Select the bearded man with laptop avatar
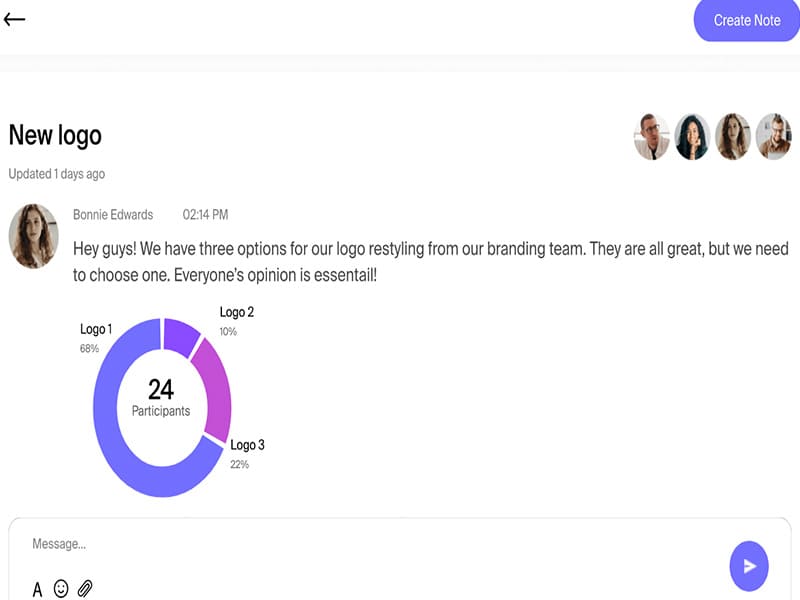Viewport: 800px width, 600px height. point(773,137)
